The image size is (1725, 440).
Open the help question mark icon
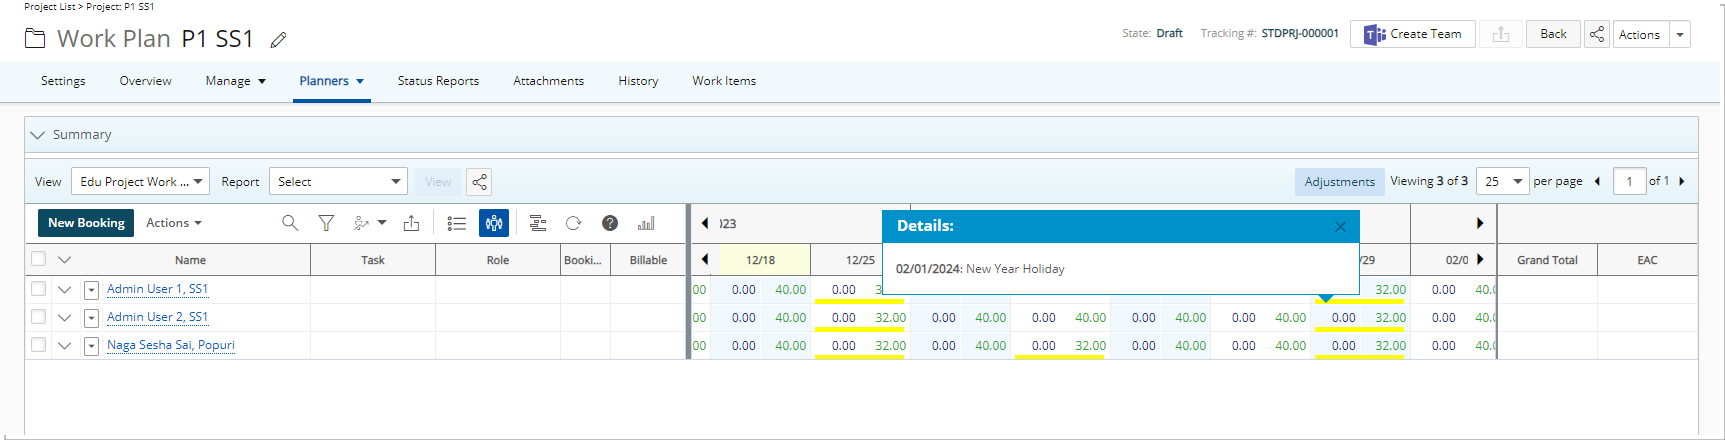coord(610,223)
